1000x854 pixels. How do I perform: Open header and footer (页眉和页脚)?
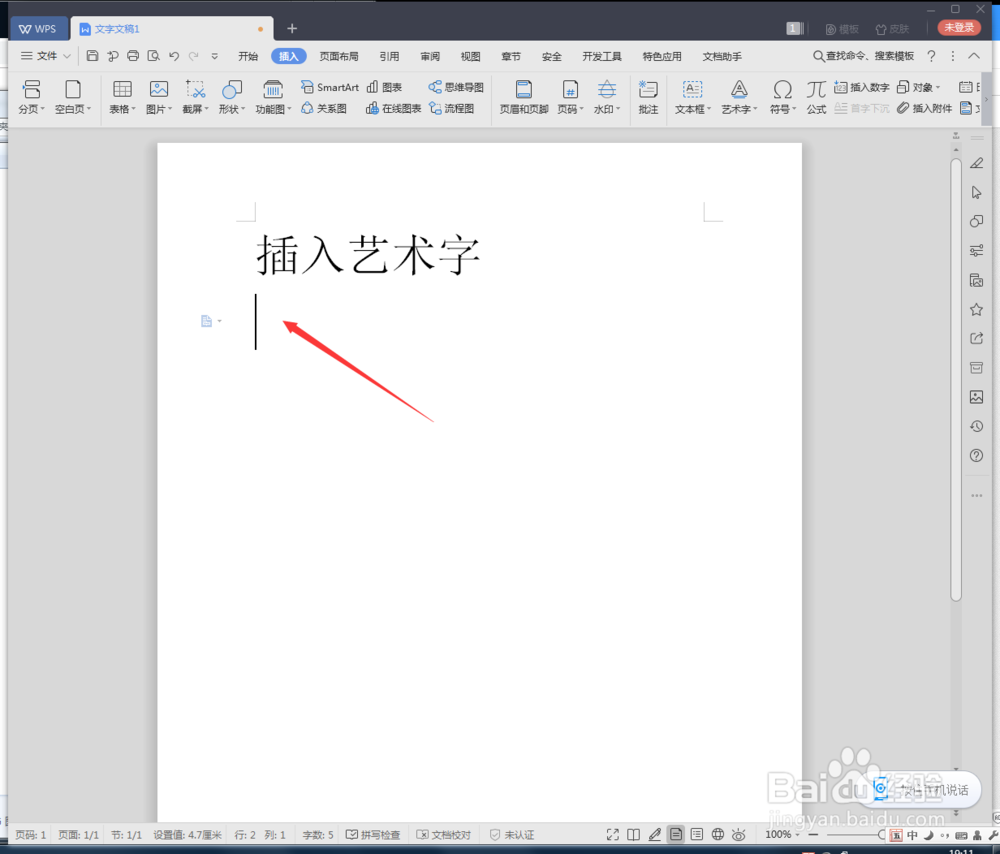pos(524,97)
